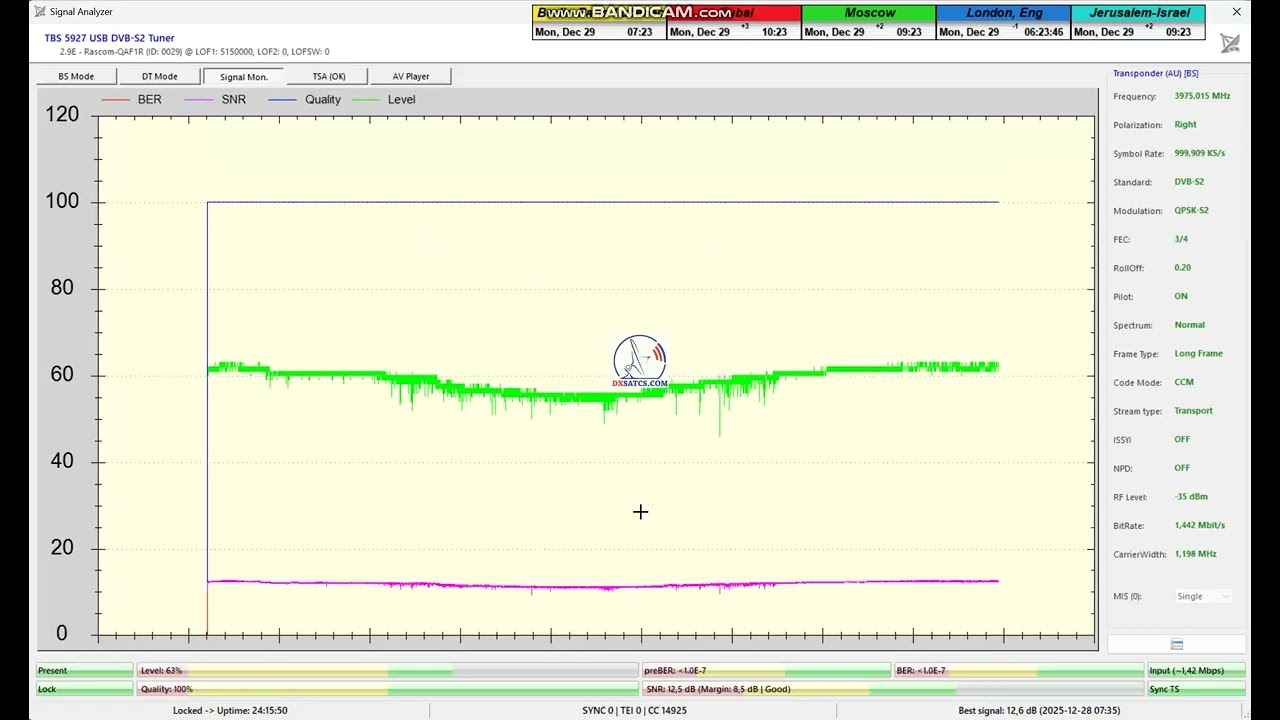Click the London, Eng clock panel

click(1003, 22)
